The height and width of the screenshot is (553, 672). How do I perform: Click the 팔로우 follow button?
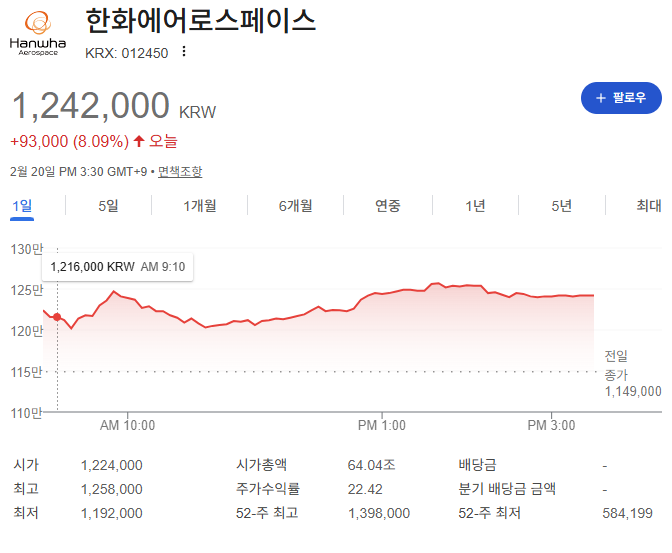[621, 98]
